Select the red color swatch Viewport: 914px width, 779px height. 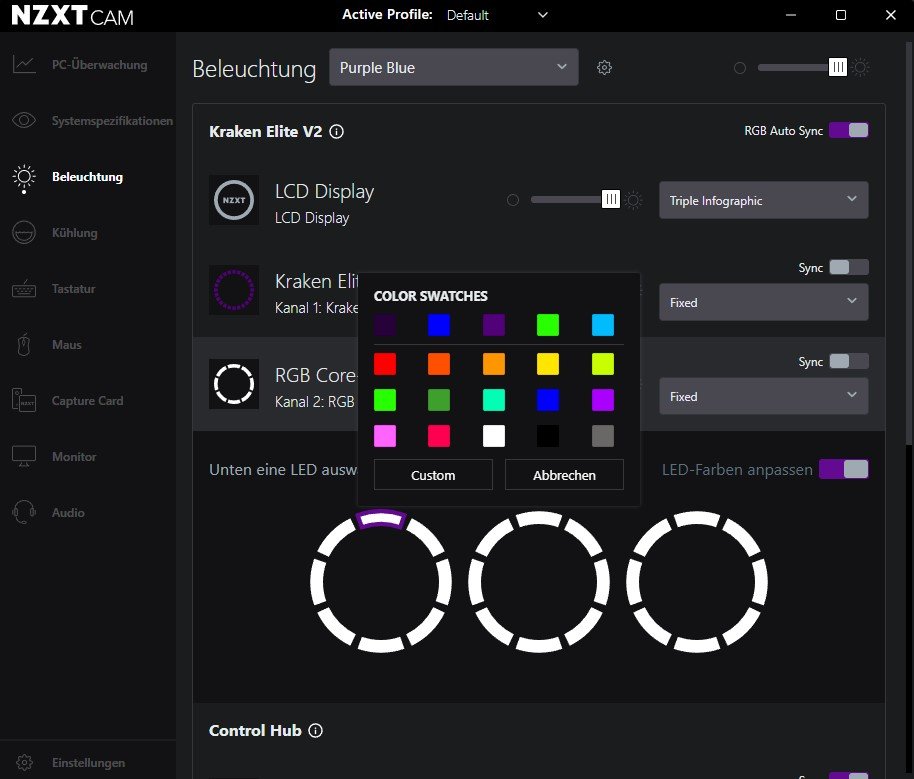tap(385, 364)
